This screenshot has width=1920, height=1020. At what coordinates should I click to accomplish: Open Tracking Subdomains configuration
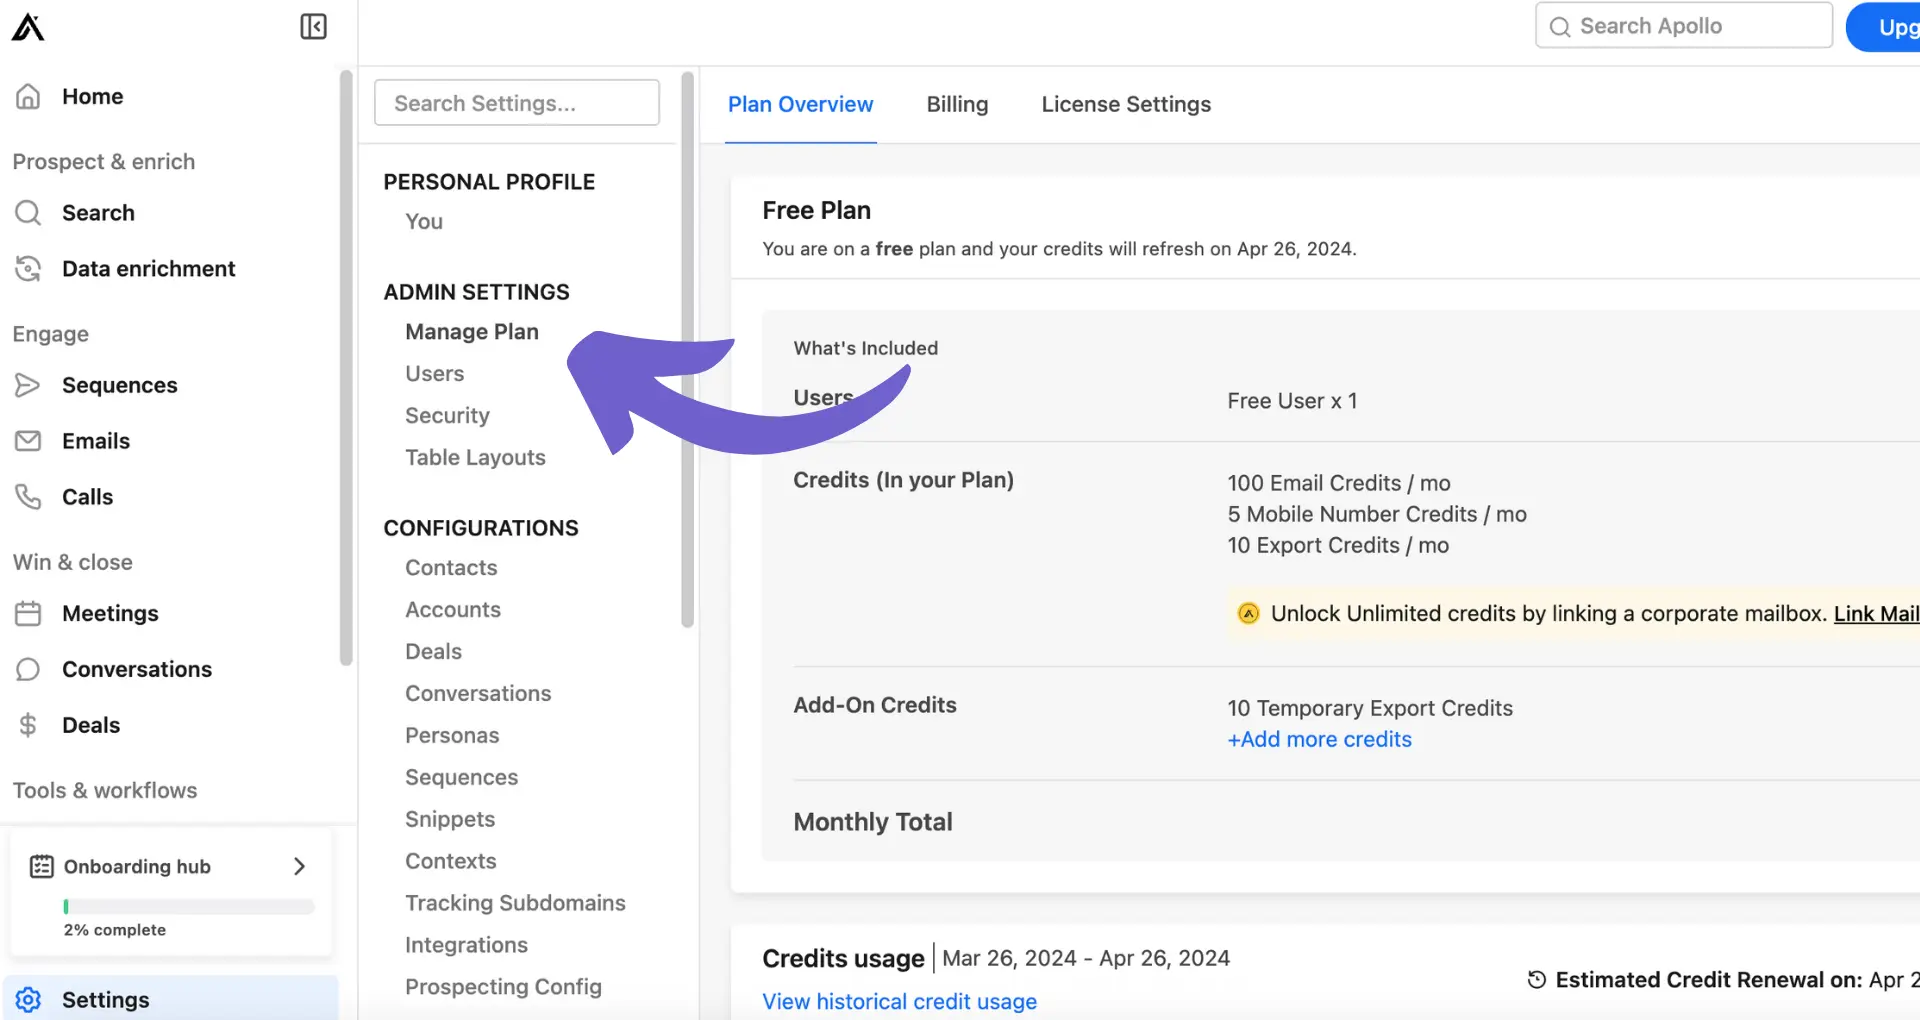[515, 904]
